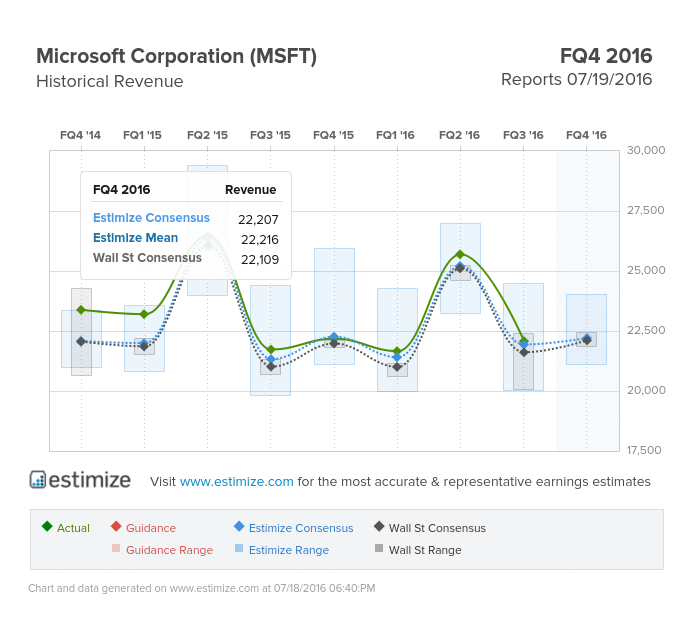Click the Estimize Mean value 22,216
The image size is (685, 620).
(x=260, y=239)
